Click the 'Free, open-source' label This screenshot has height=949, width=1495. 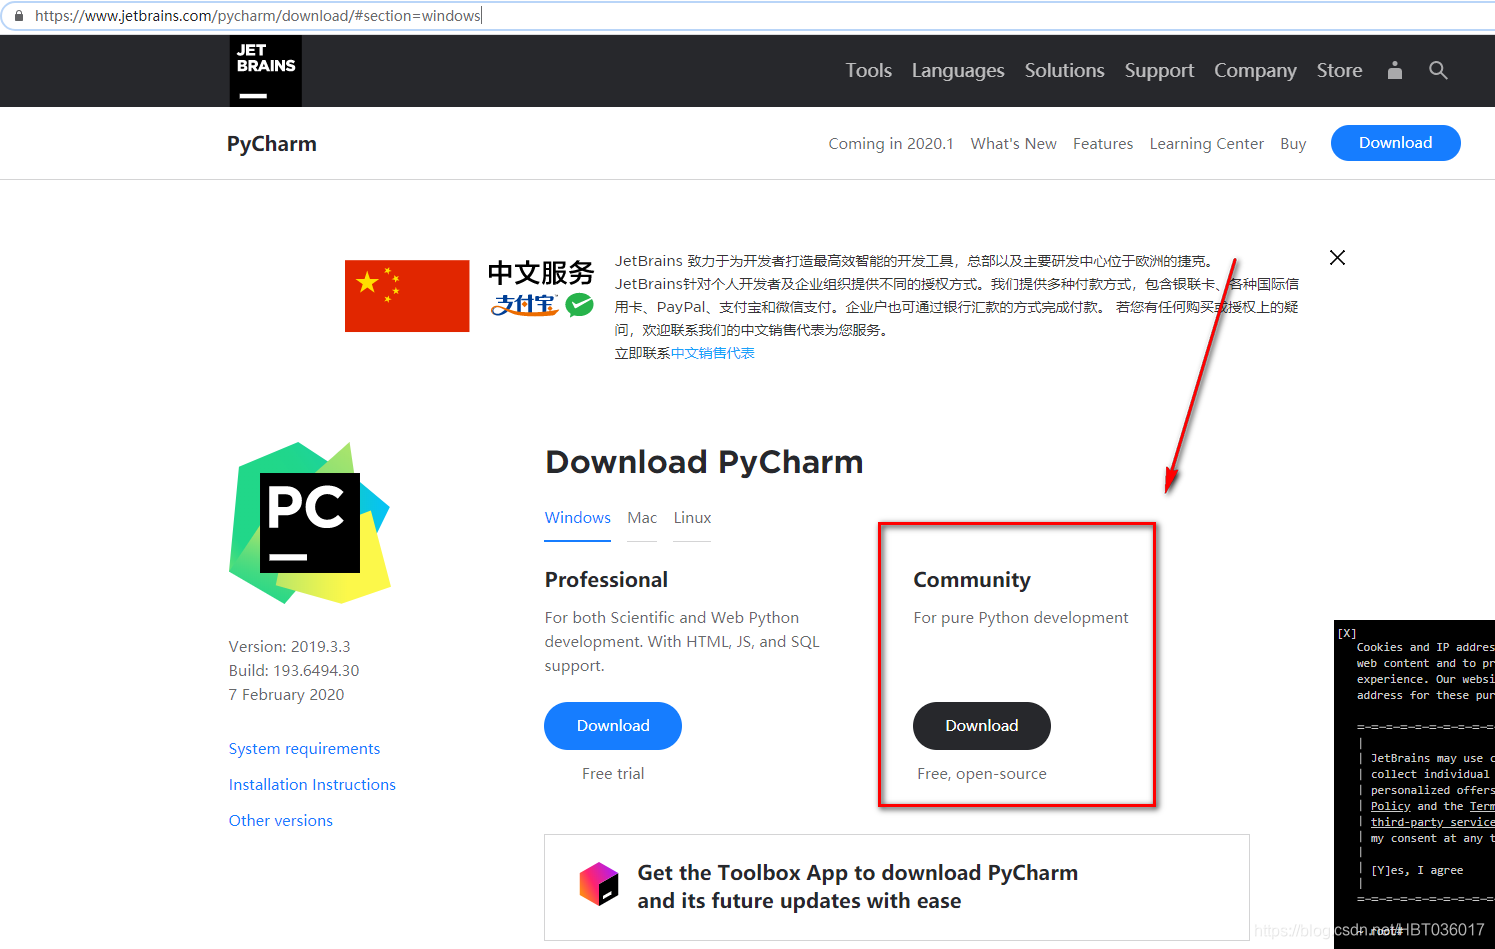click(982, 774)
